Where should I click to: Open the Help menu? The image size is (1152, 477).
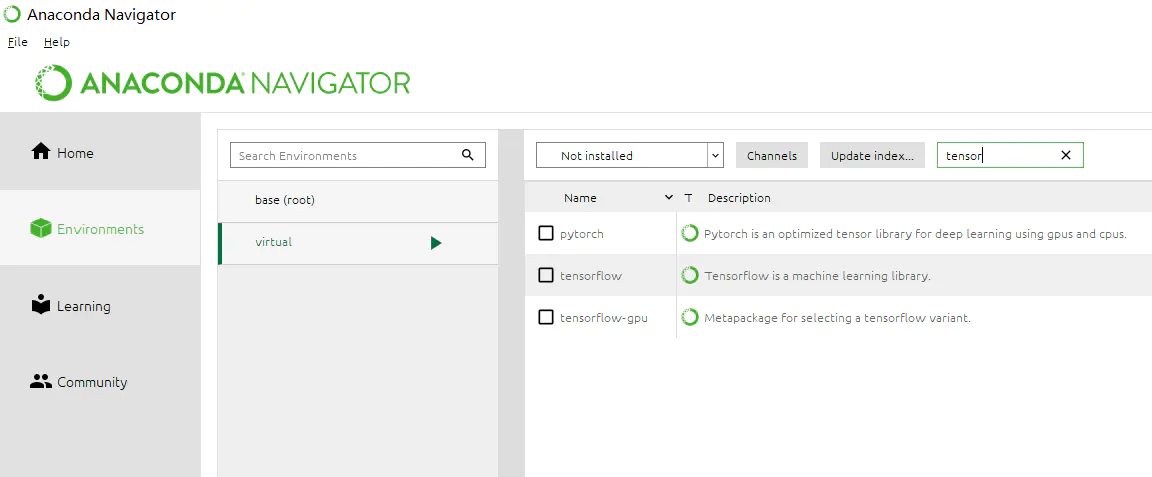(57, 42)
